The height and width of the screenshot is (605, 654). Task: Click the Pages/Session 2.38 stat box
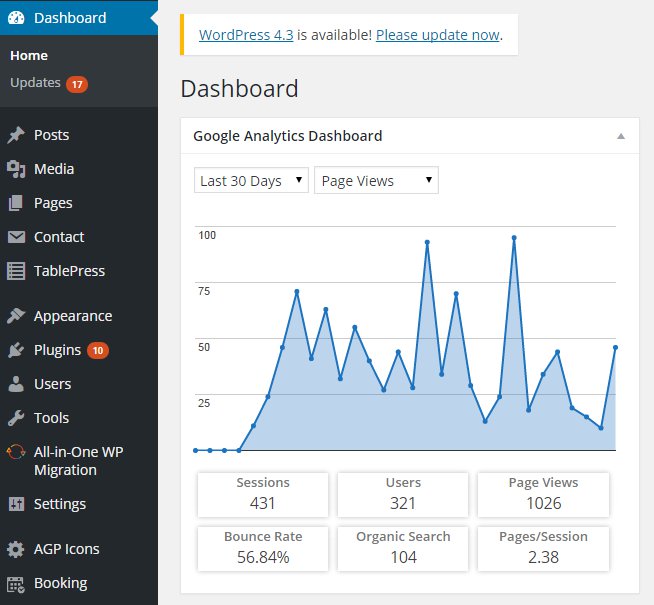tap(543, 549)
